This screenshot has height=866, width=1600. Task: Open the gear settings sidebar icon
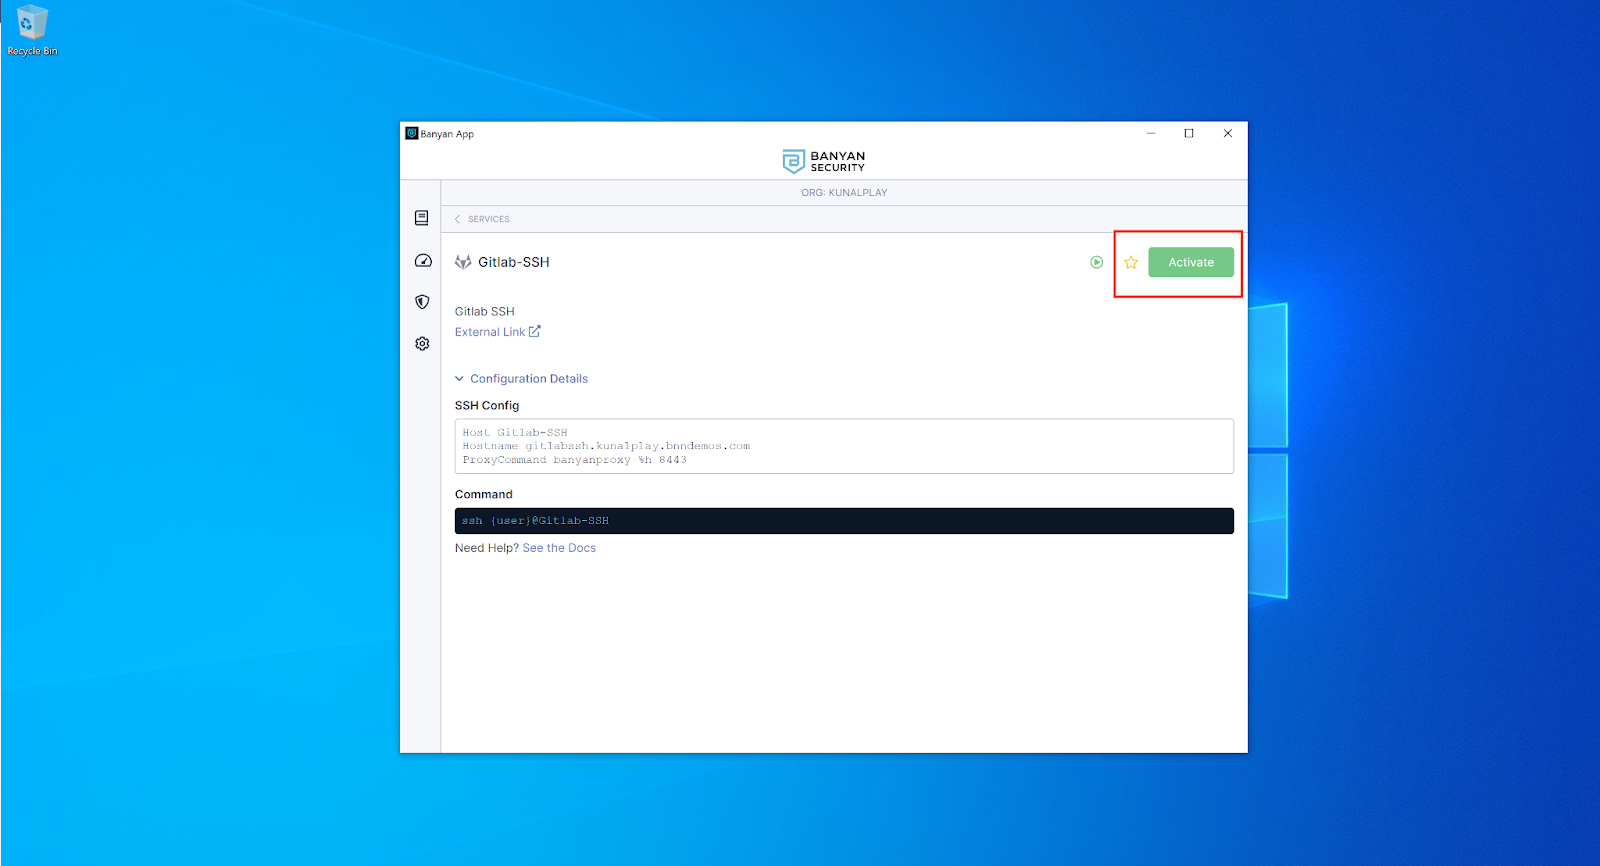click(422, 343)
